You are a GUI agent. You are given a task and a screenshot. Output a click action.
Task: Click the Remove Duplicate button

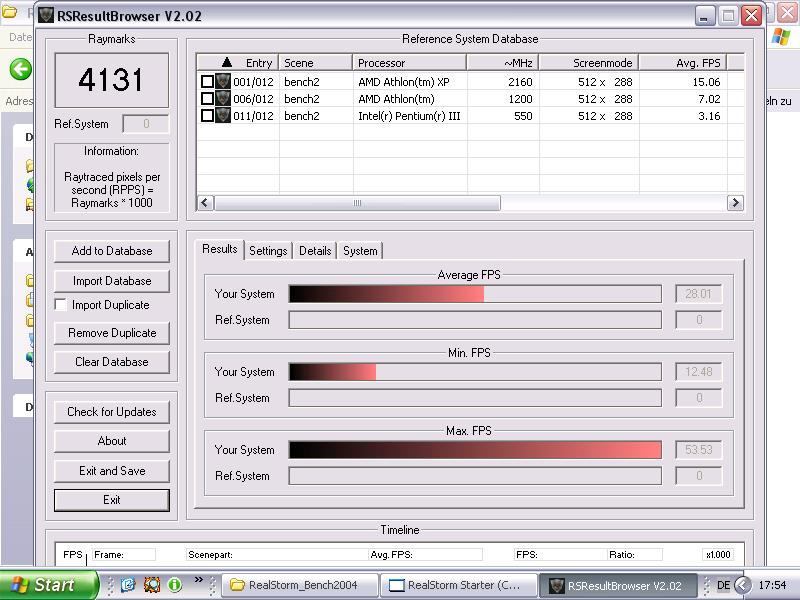click(x=112, y=333)
